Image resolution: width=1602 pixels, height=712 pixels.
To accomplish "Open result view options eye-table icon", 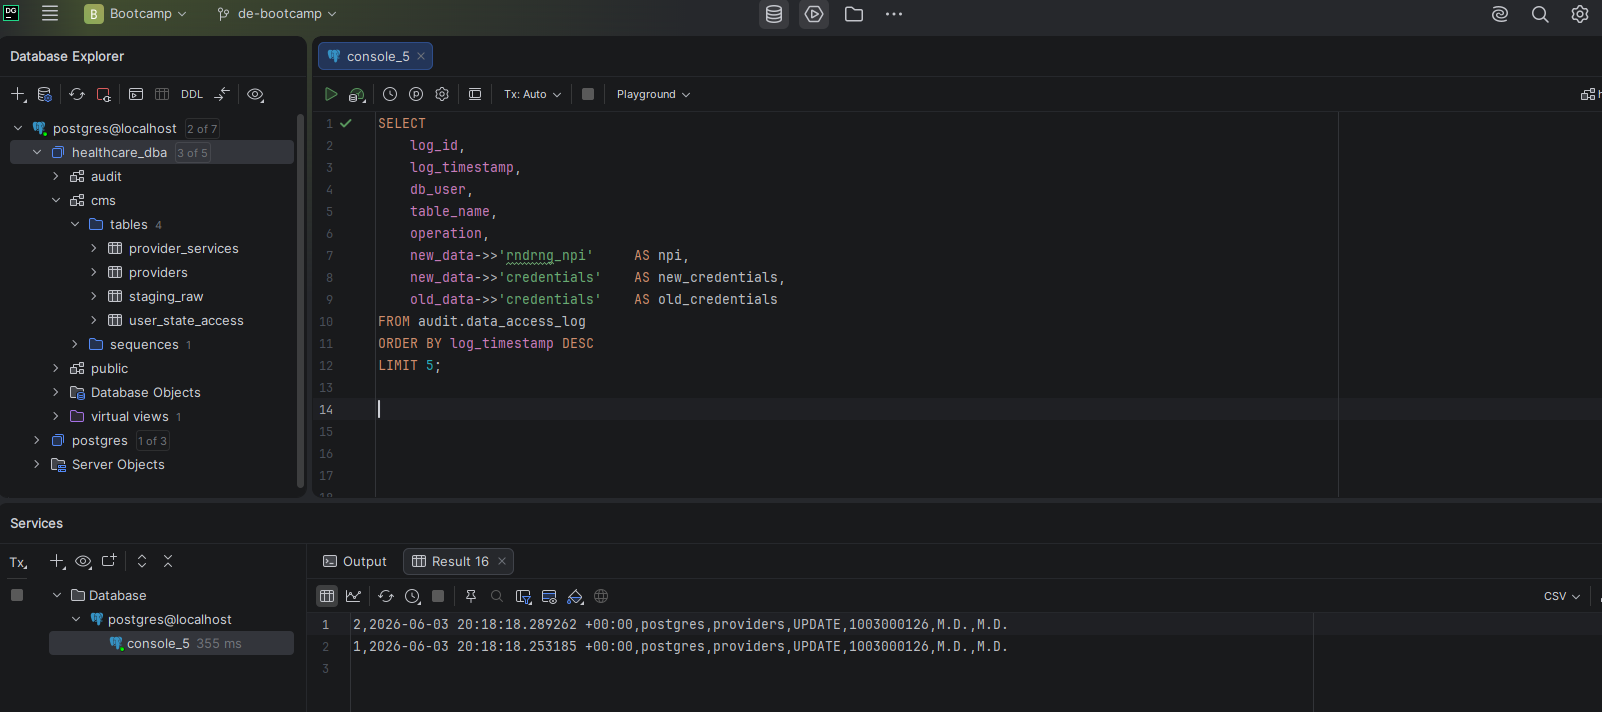I will [549, 596].
